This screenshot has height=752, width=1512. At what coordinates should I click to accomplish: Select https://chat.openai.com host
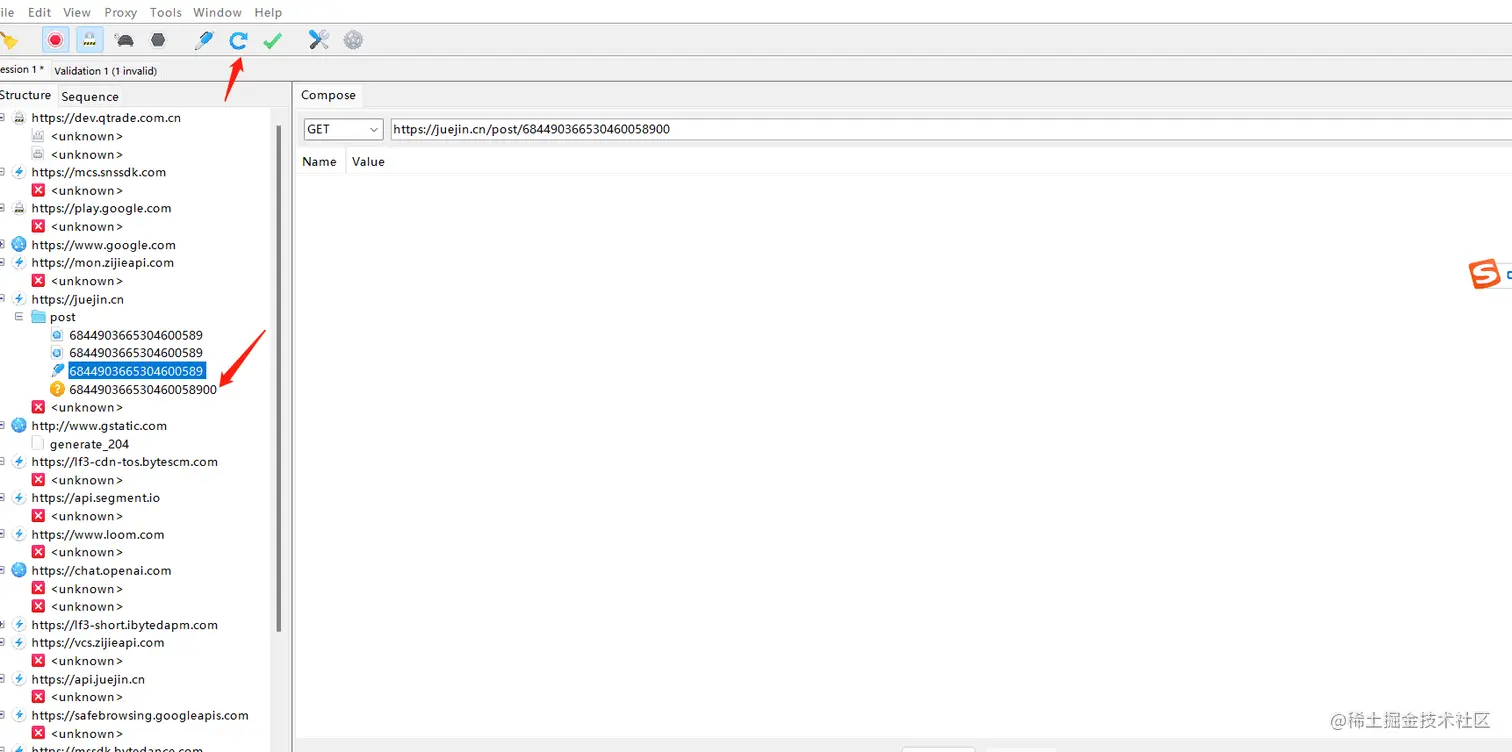click(101, 571)
